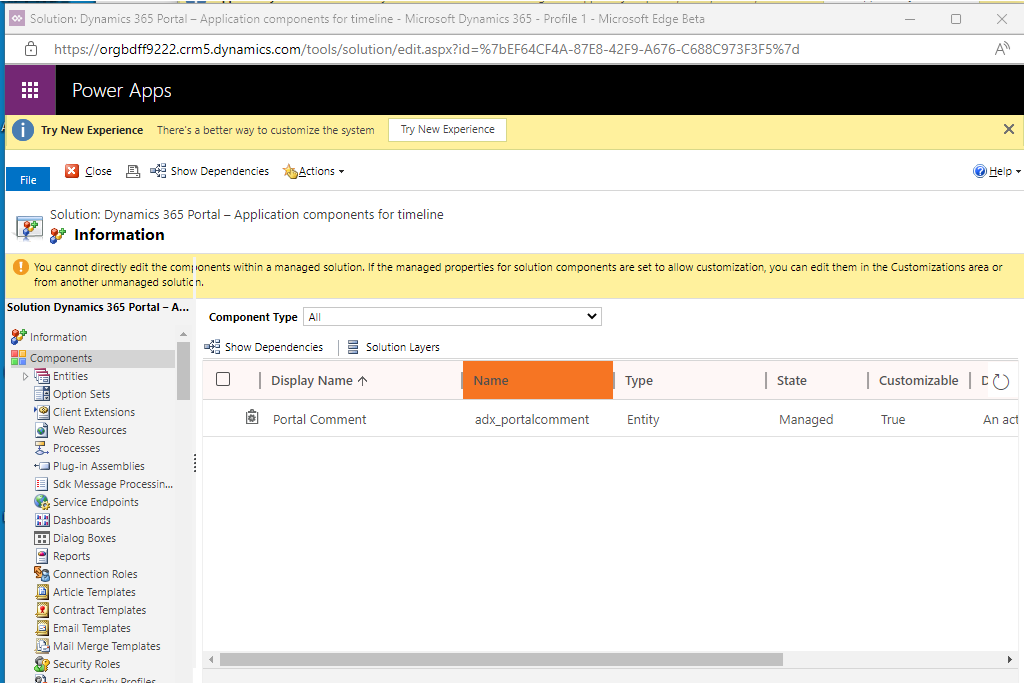
Task: Click the grid scroll left arrow
Action: click(211, 659)
